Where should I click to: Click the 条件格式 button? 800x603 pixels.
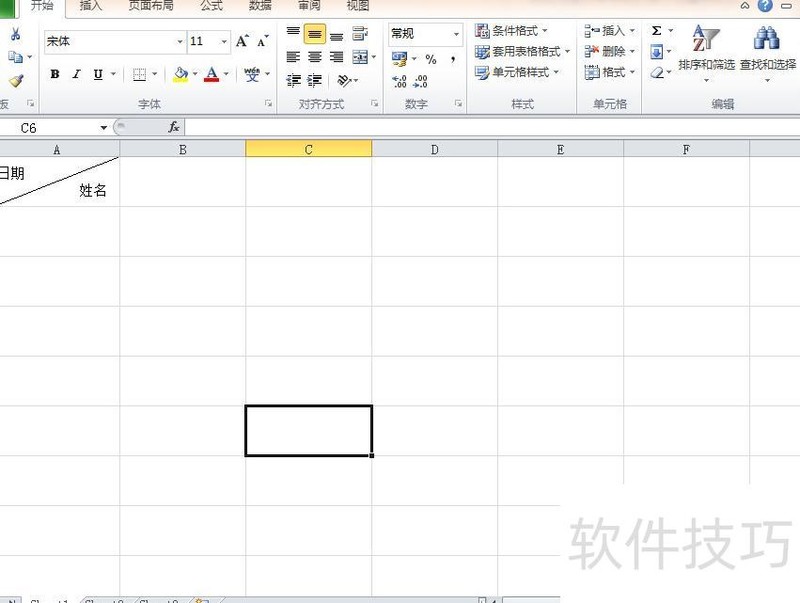(x=511, y=31)
